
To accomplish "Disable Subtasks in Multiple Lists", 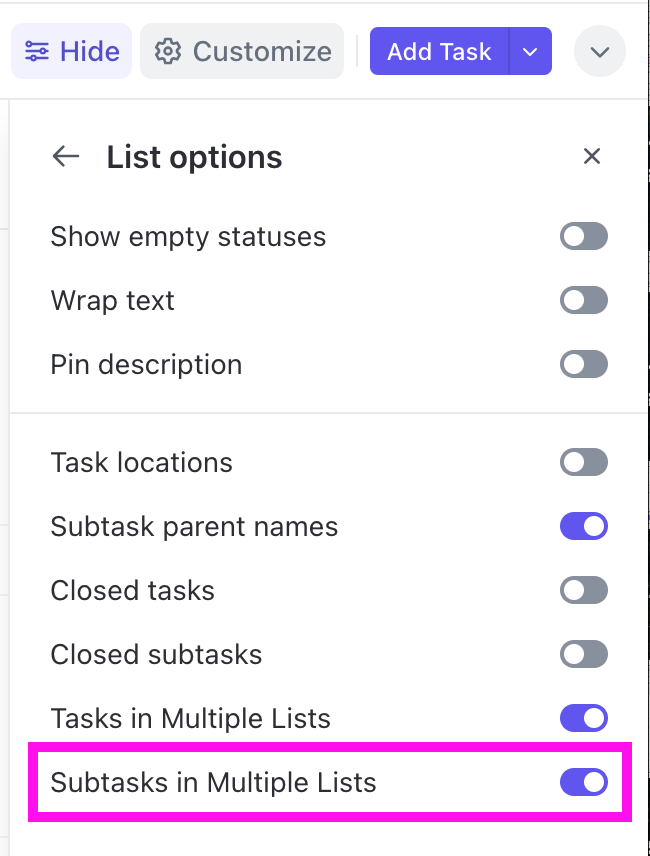I will [584, 783].
